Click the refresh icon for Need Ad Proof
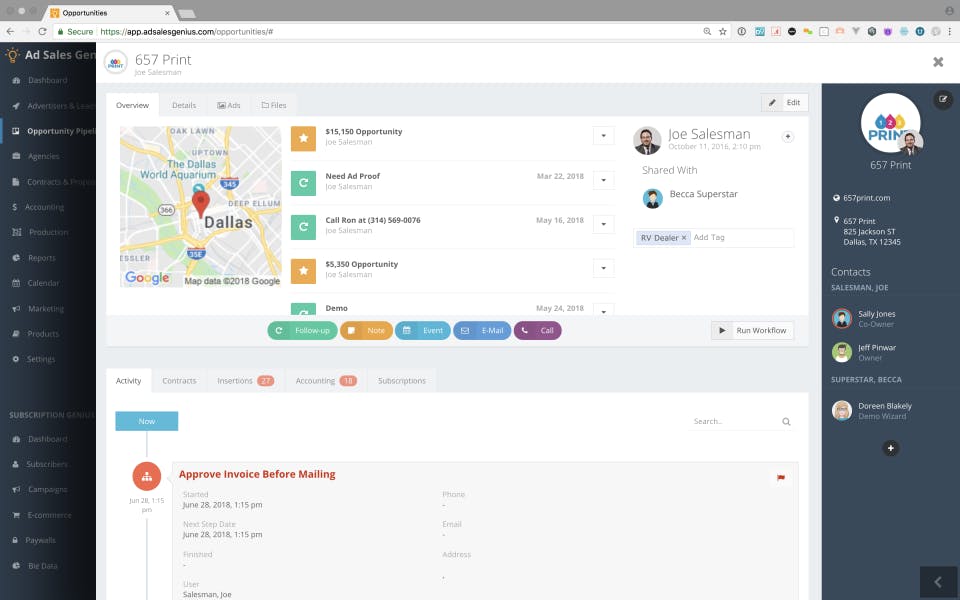The width and height of the screenshot is (960, 600). [x=303, y=182]
